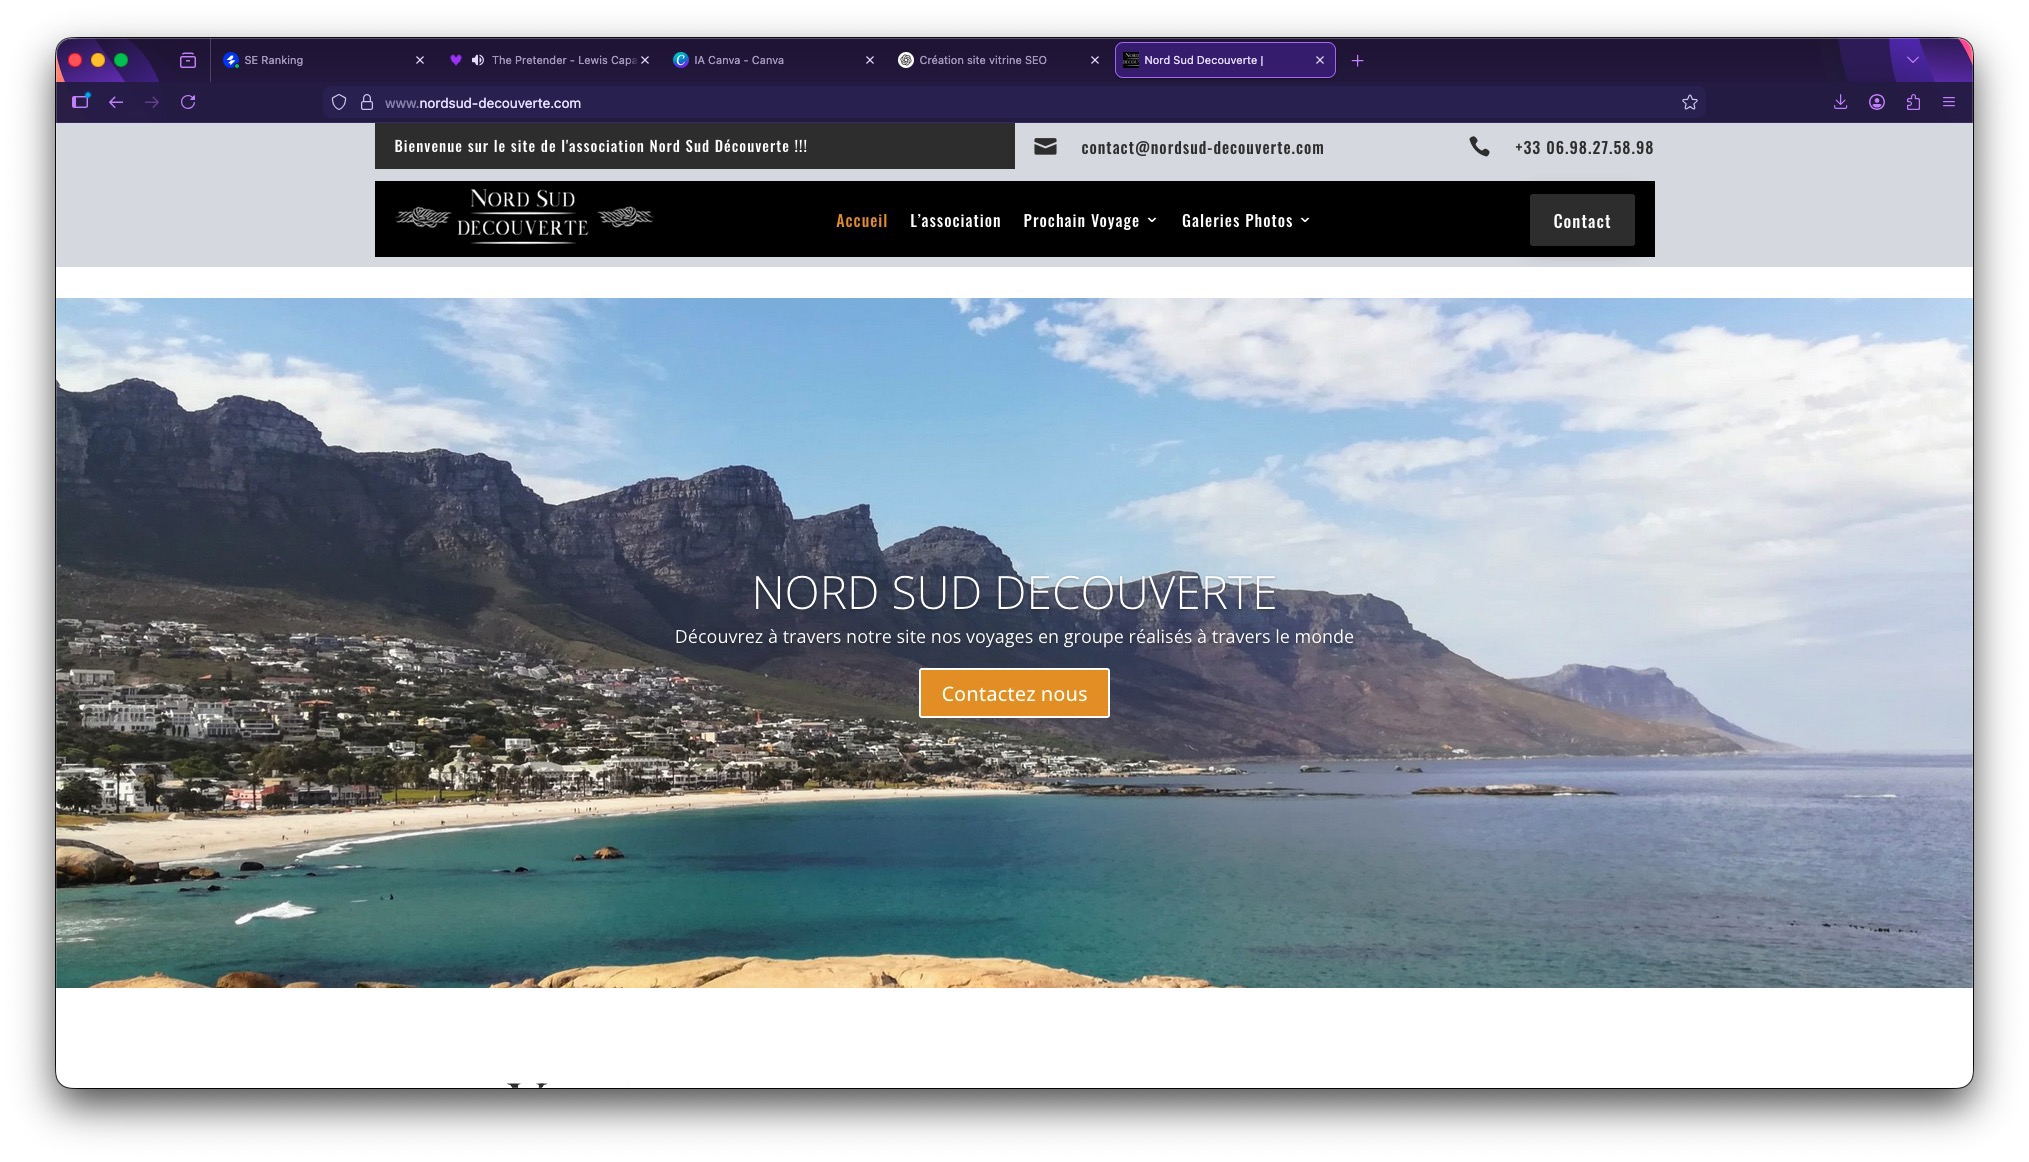Switch to the IA Canva tab
The height and width of the screenshot is (1162, 2029).
click(773, 60)
